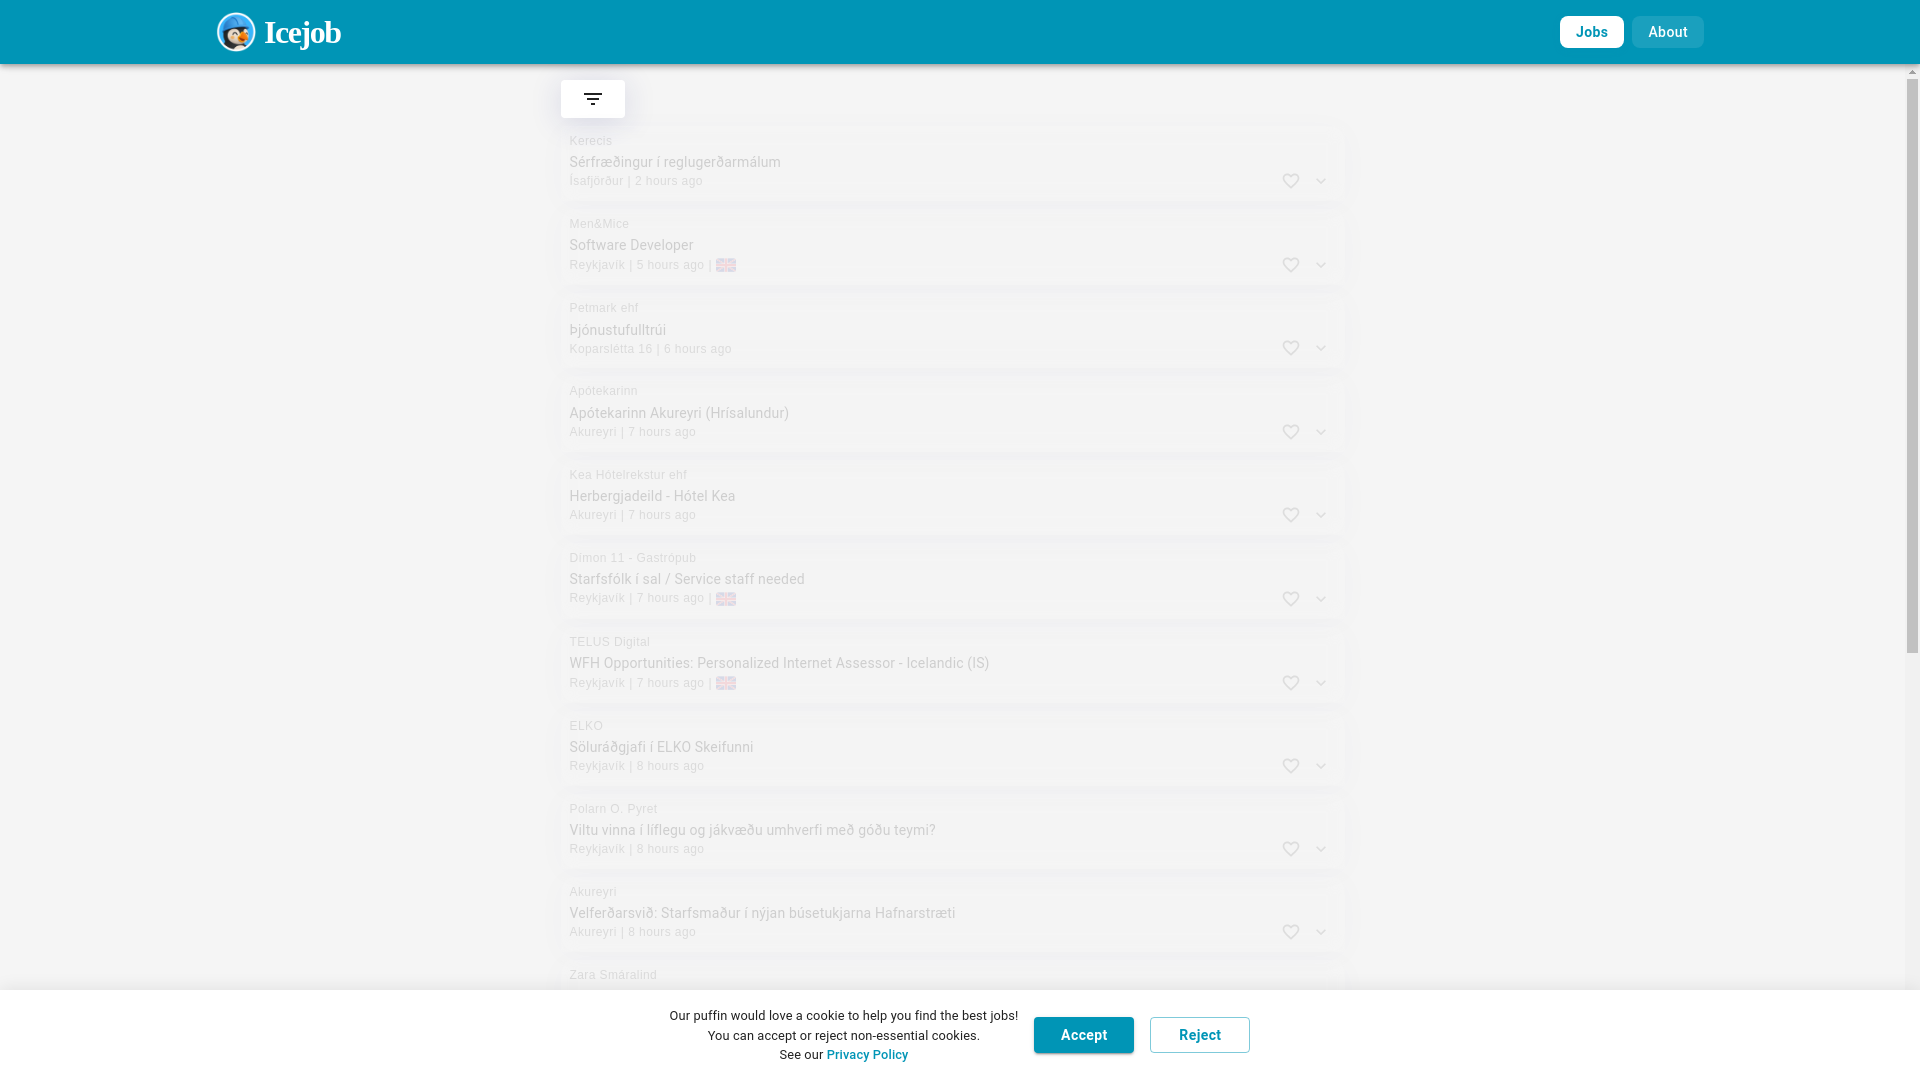Favorite the Herbergjadeild Hótel Kea job

click(1291, 515)
